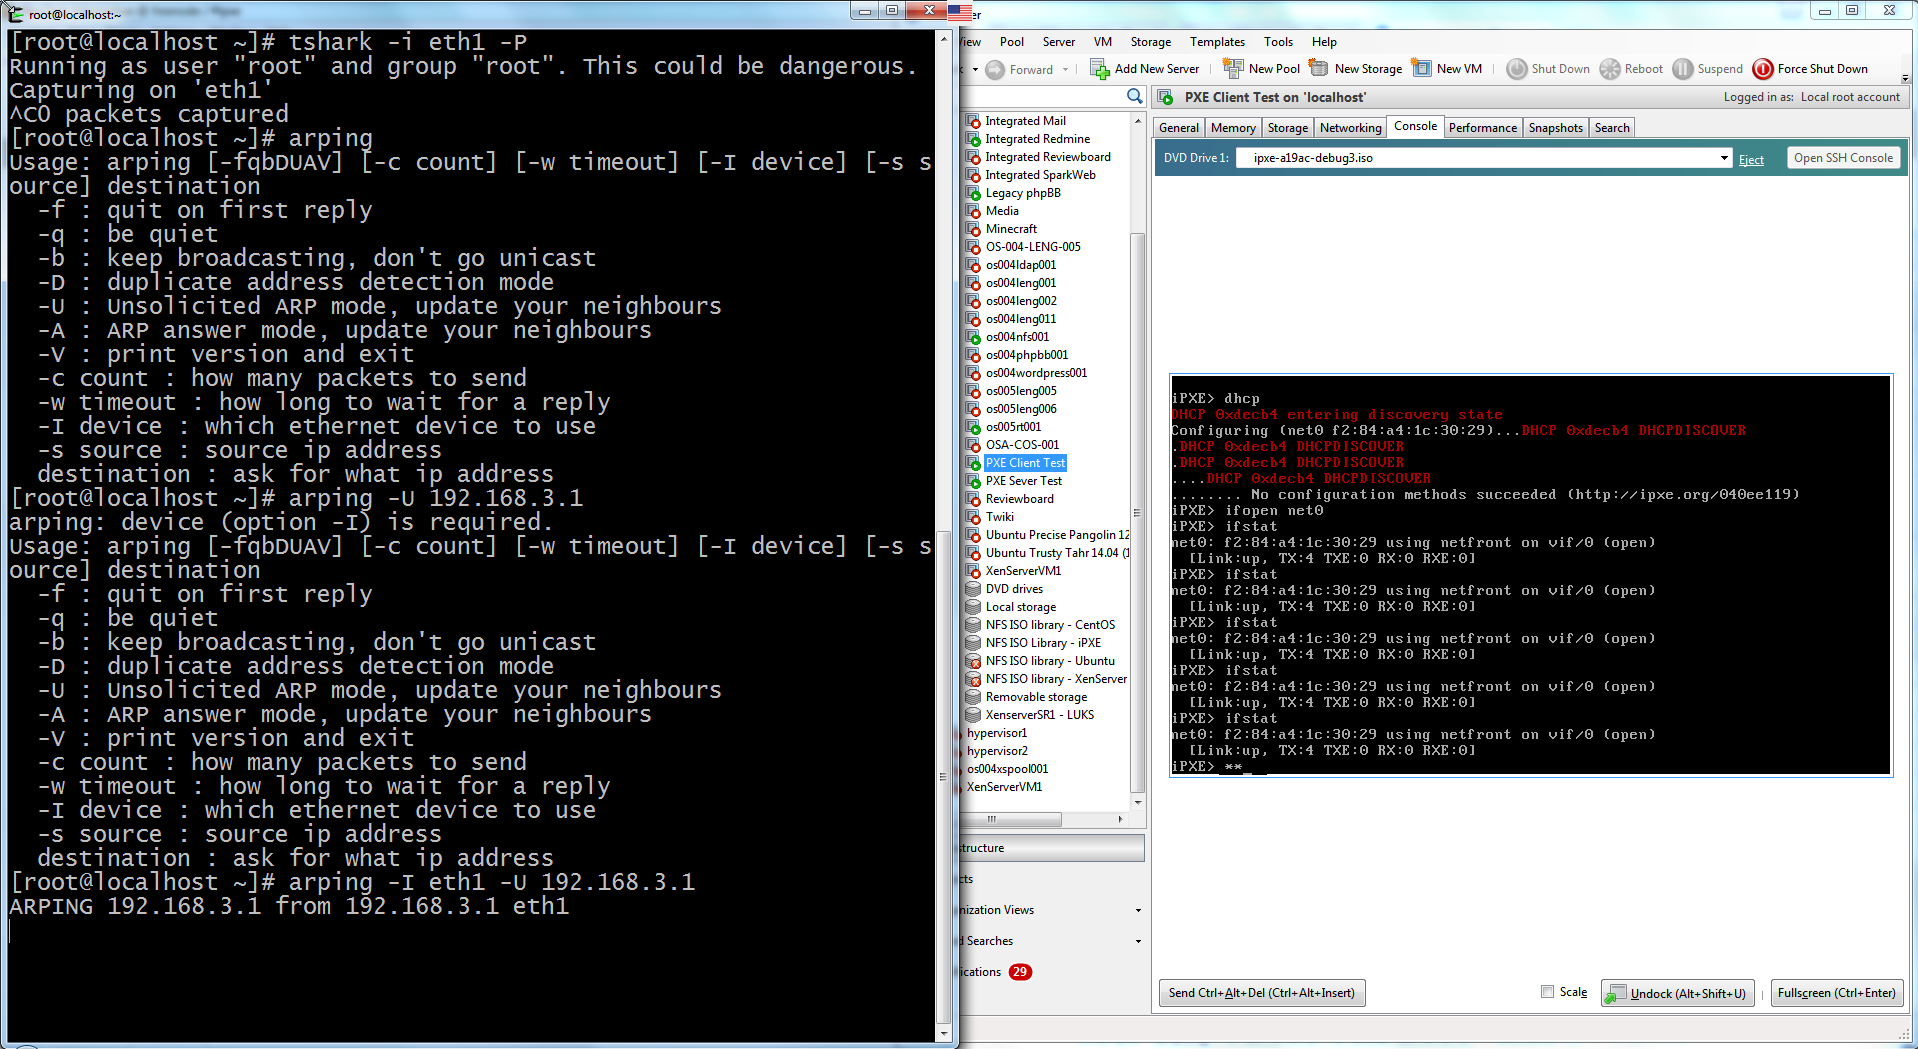Viewport: 1918px width, 1049px height.
Task: Open the DVD Drive 1 ISO dropdown
Action: 1724,158
